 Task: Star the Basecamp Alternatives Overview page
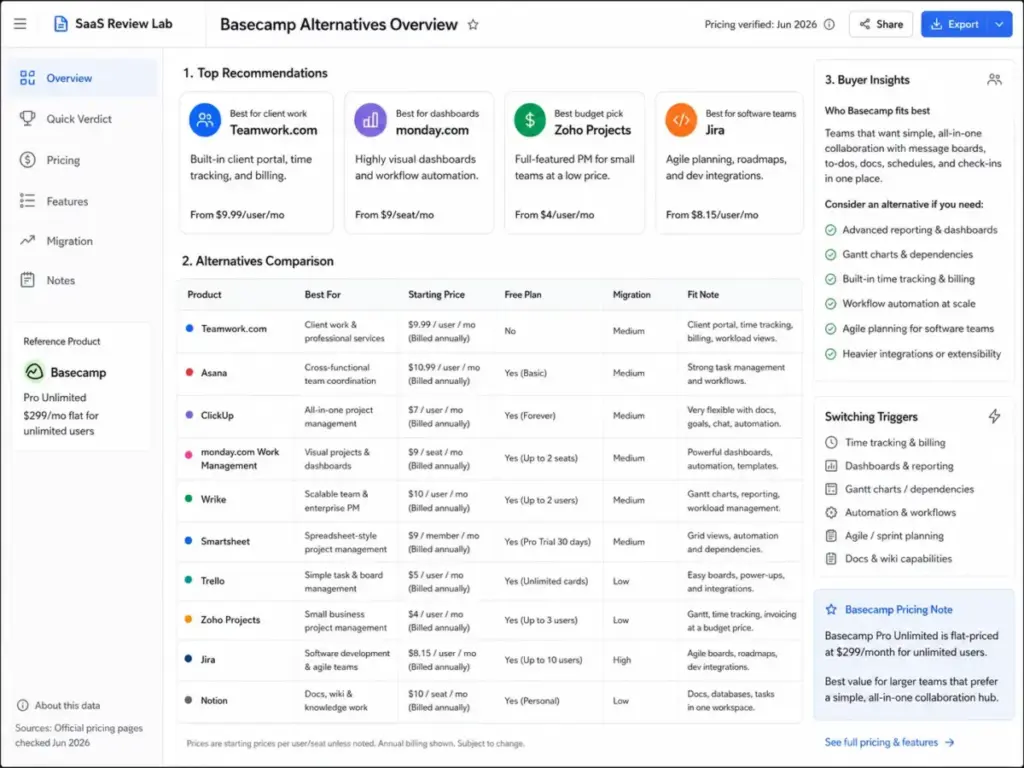pyautogui.click(x=473, y=25)
